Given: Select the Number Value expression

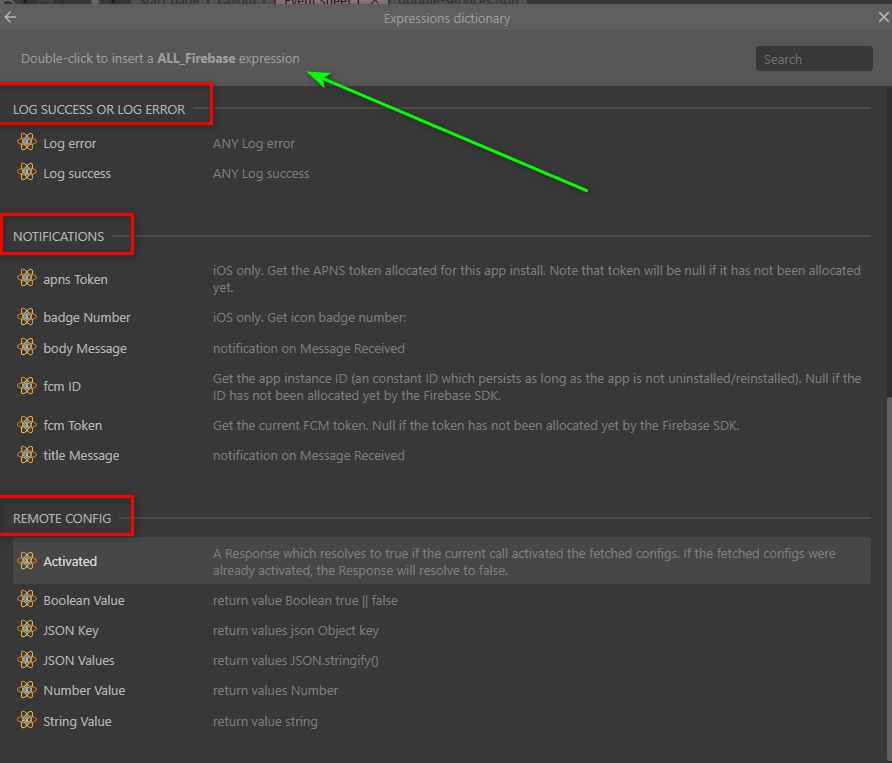Looking at the screenshot, I should pyautogui.click(x=84, y=691).
